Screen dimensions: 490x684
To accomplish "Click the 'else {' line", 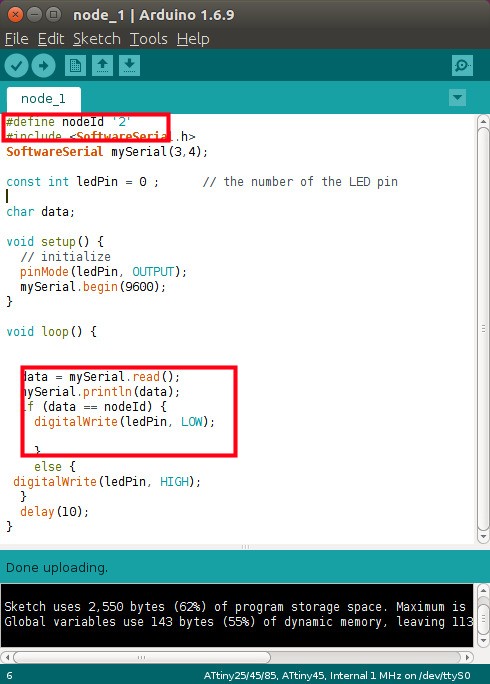I will pyautogui.click(x=55, y=467).
